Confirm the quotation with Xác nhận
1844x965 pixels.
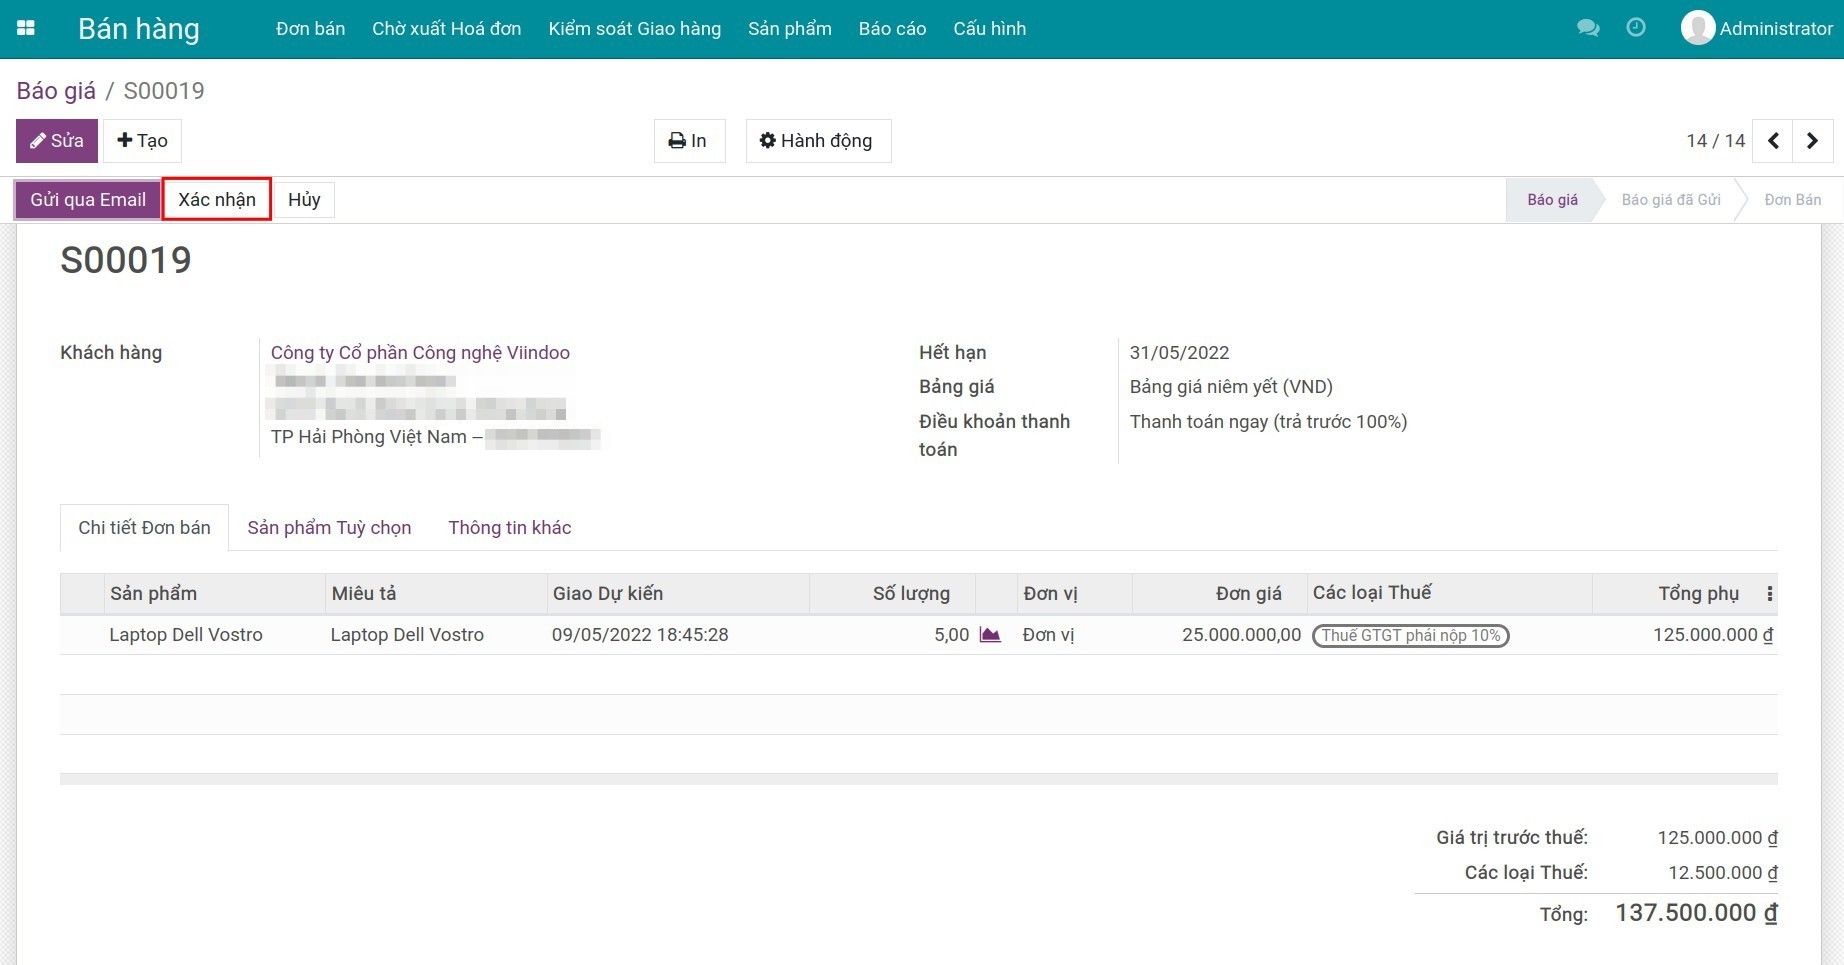[x=217, y=200]
